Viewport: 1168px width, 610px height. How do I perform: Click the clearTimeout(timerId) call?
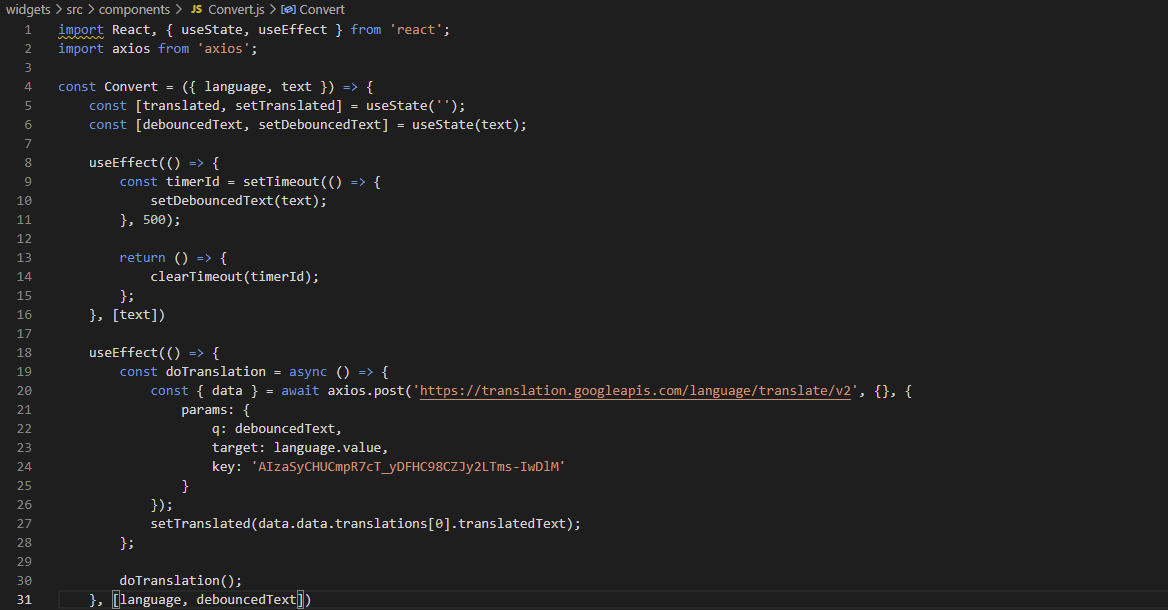[x=234, y=277]
